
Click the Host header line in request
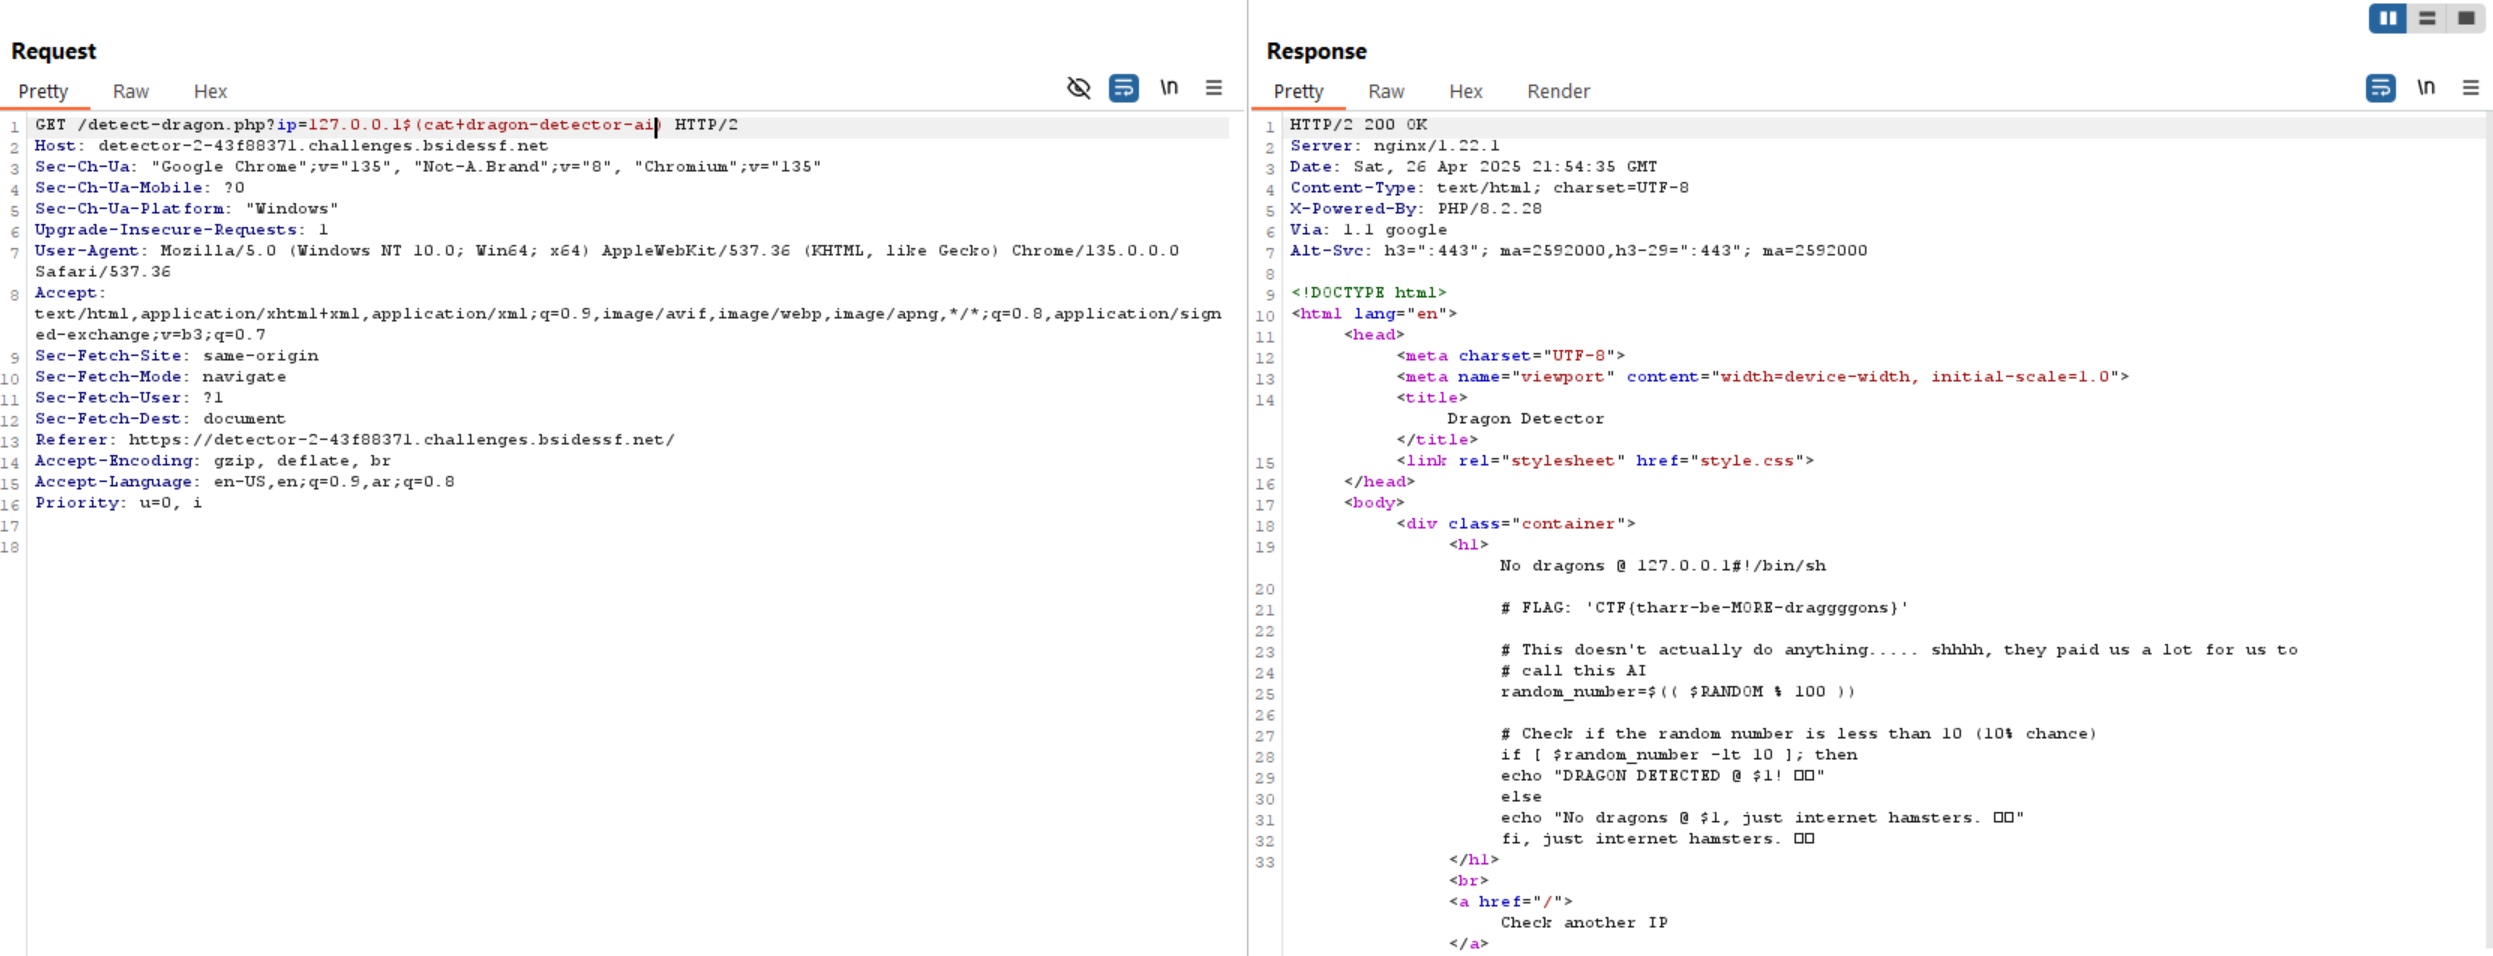(291, 146)
